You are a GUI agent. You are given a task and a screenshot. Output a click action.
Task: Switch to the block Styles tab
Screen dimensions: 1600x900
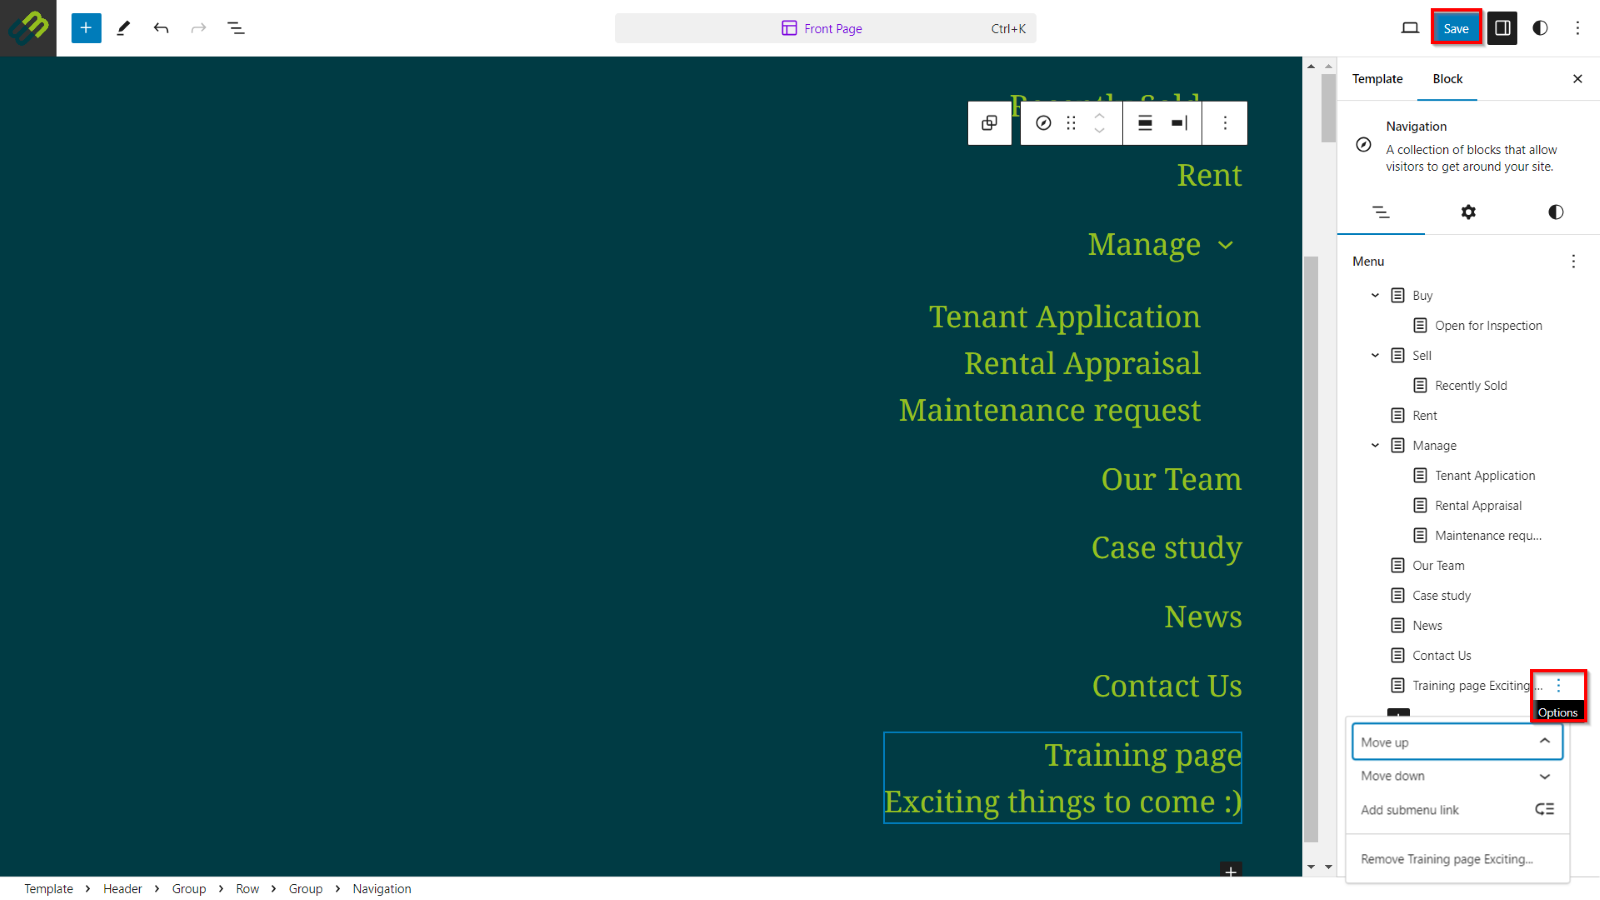[x=1556, y=212]
